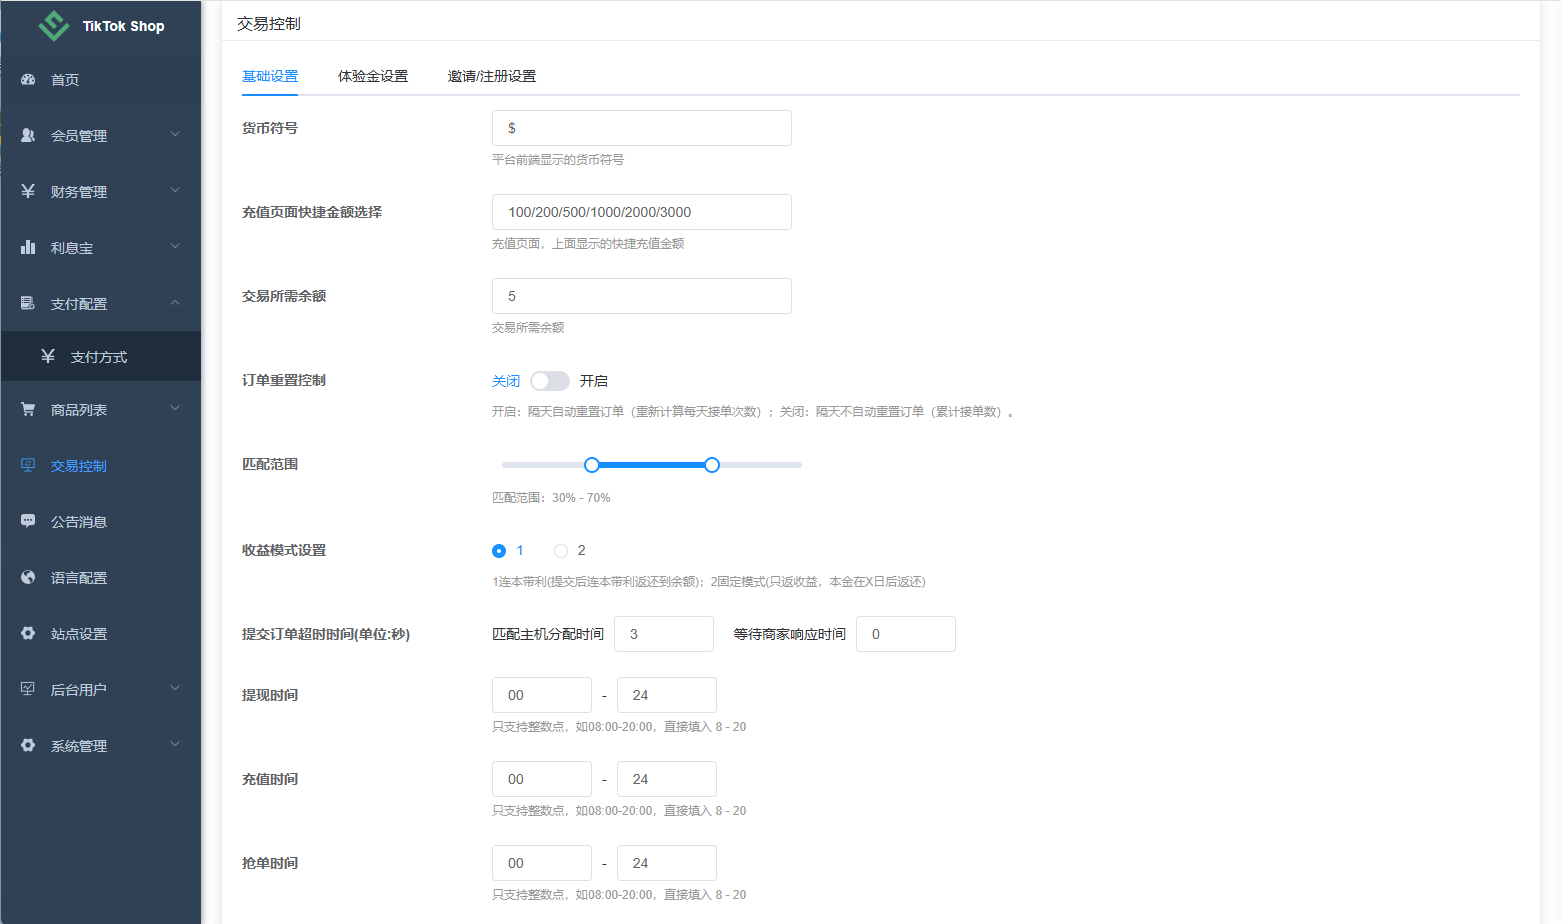1561x924 pixels.
Task: Expand the 后台用户 menu chevron
Action: [x=175, y=688]
